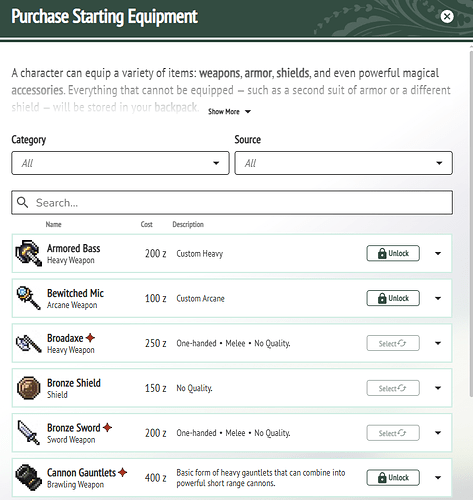Open the Category dropdown

tap(120, 163)
